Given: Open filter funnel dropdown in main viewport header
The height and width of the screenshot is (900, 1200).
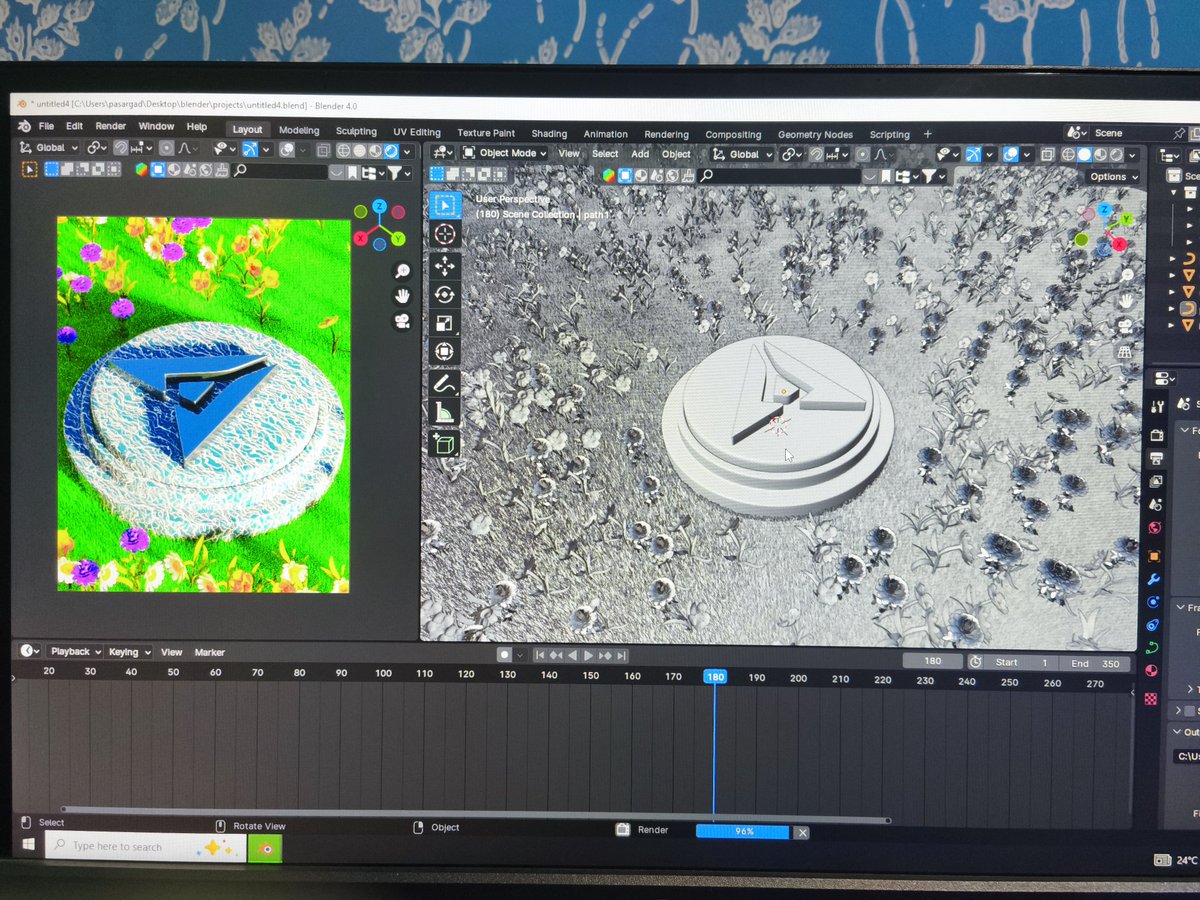Looking at the screenshot, I should 933,176.
